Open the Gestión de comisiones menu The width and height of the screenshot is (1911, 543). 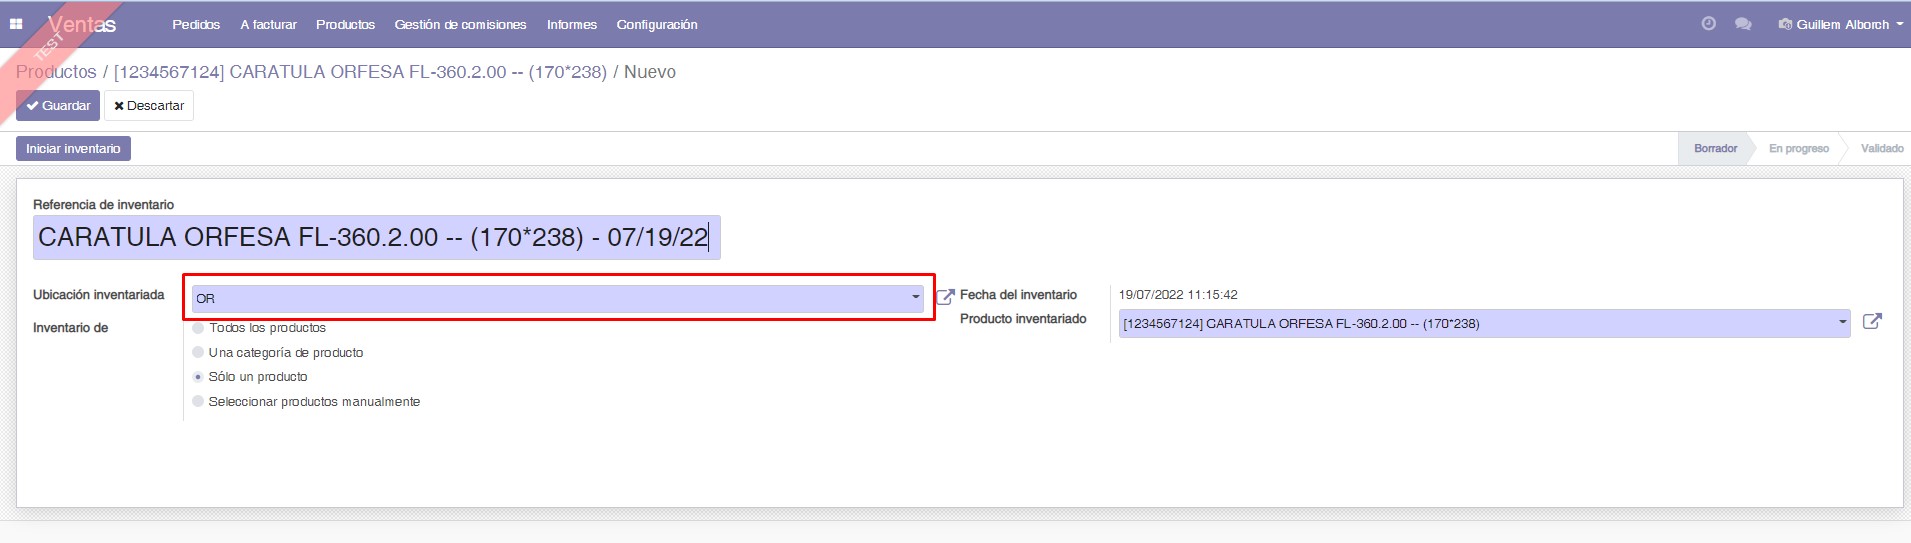(460, 24)
